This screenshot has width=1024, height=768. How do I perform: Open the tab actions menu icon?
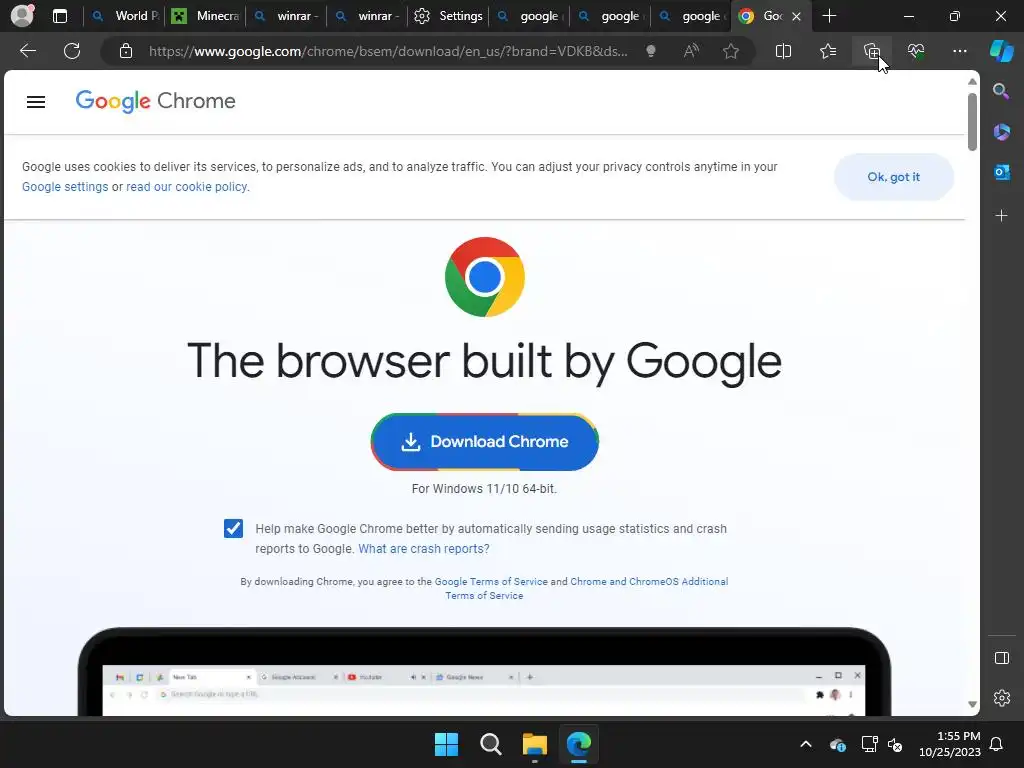coord(59,16)
